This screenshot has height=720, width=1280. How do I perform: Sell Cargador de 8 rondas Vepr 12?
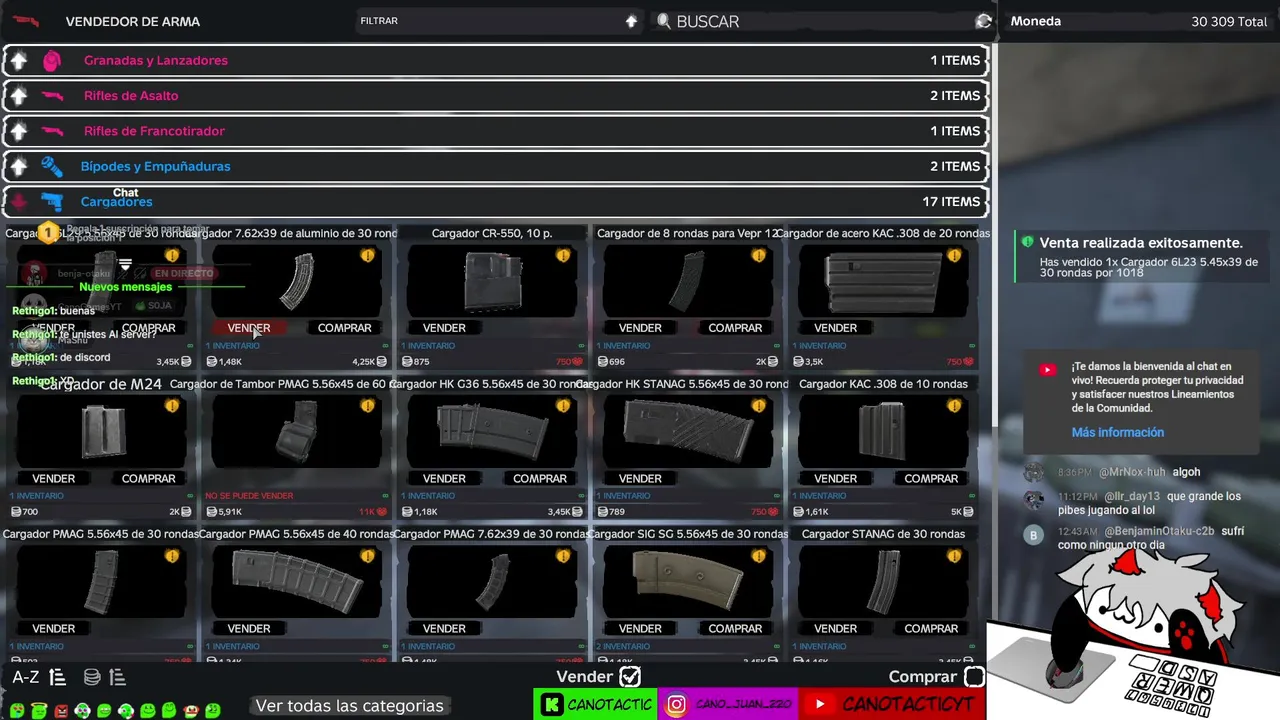click(640, 328)
